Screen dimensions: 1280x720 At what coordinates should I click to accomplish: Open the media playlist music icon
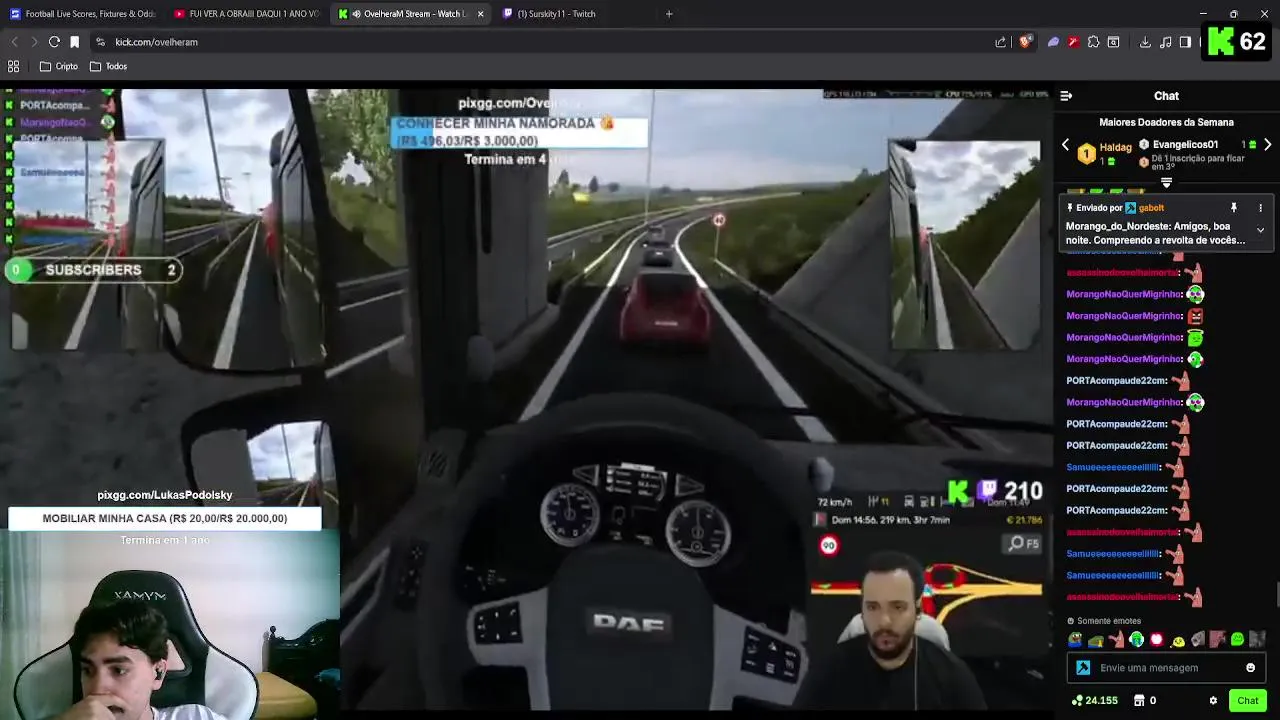[x=1165, y=42]
